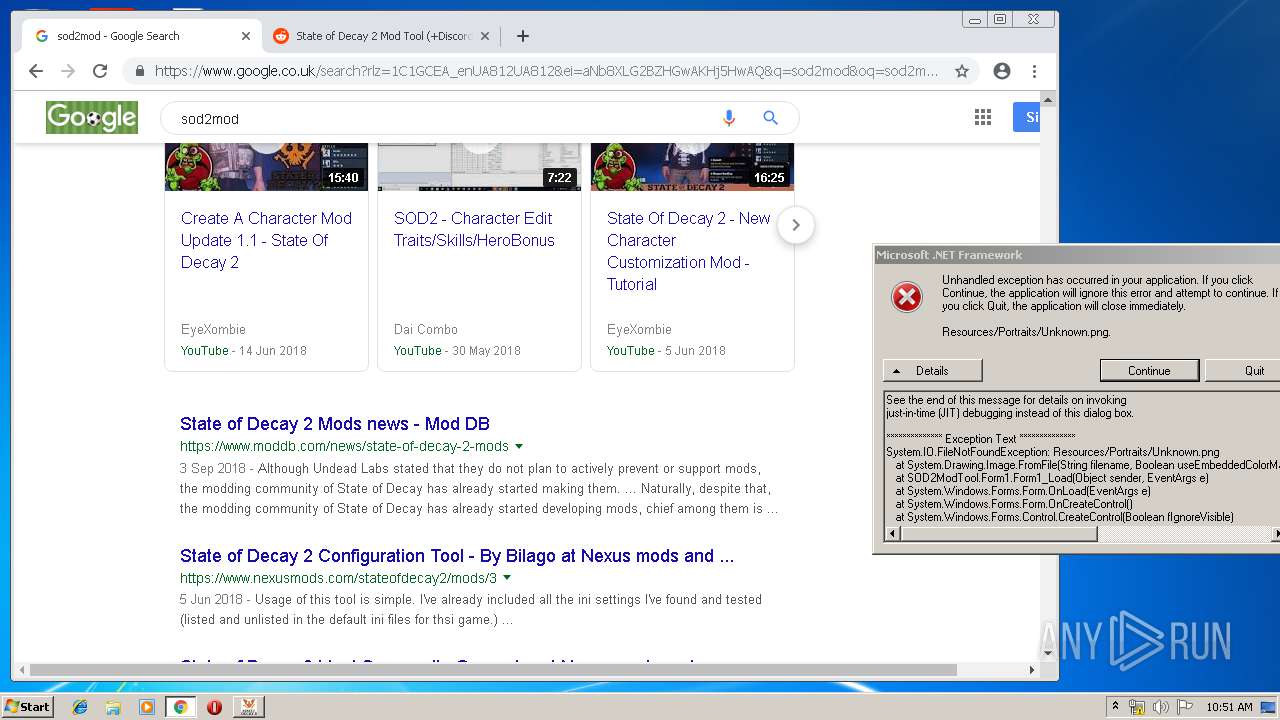The width and height of the screenshot is (1280, 720).
Task: Click the blue search magnifier icon
Action: (771, 118)
